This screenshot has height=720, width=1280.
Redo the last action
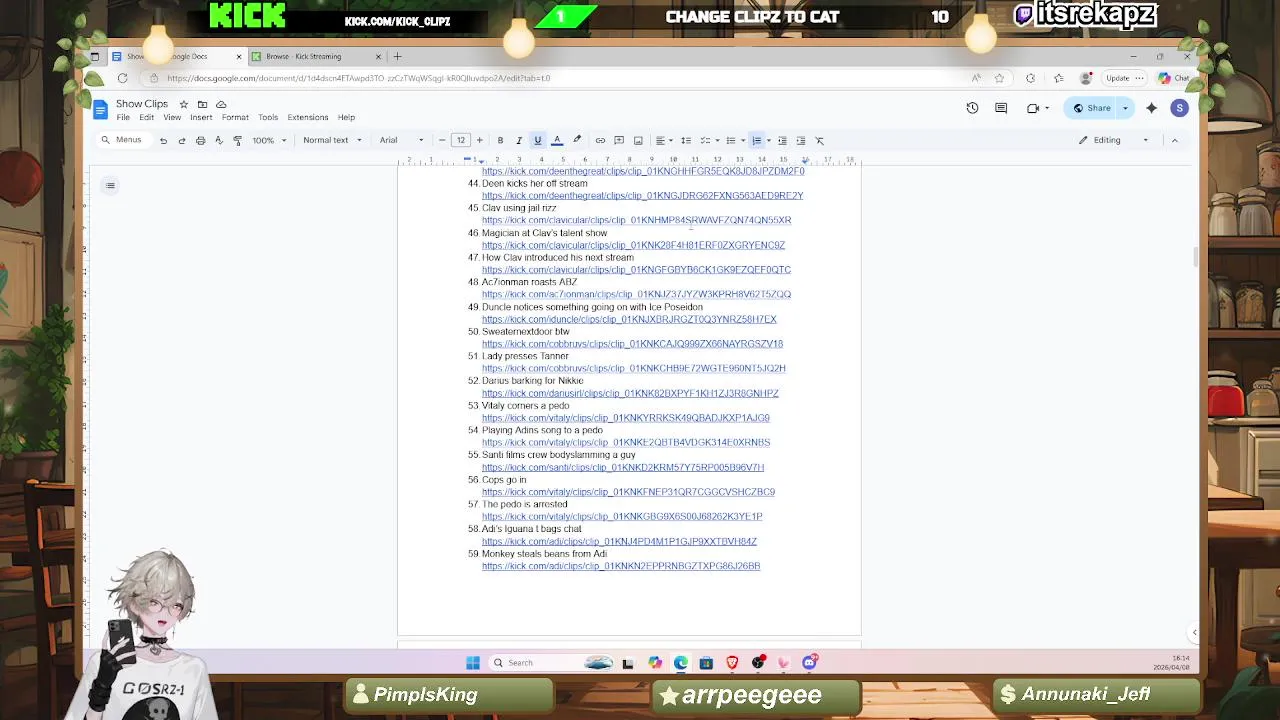[181, 140]
